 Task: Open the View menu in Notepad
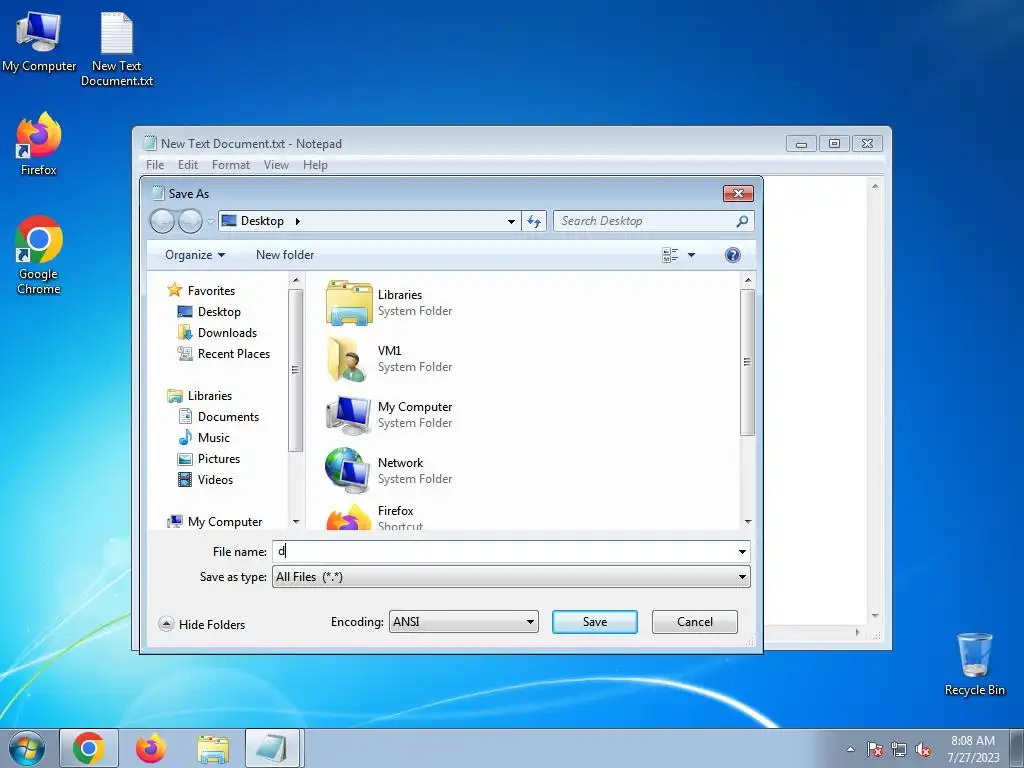tap(276, 165)
